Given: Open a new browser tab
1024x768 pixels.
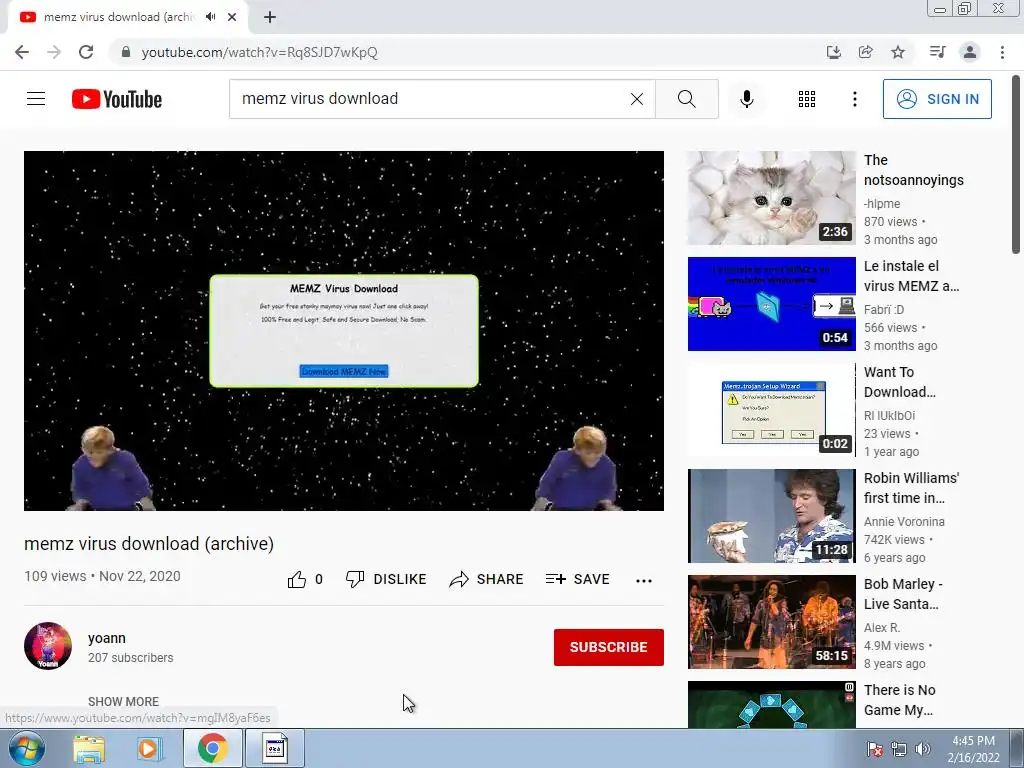Looking at the screenshot, I should point(270,17).
